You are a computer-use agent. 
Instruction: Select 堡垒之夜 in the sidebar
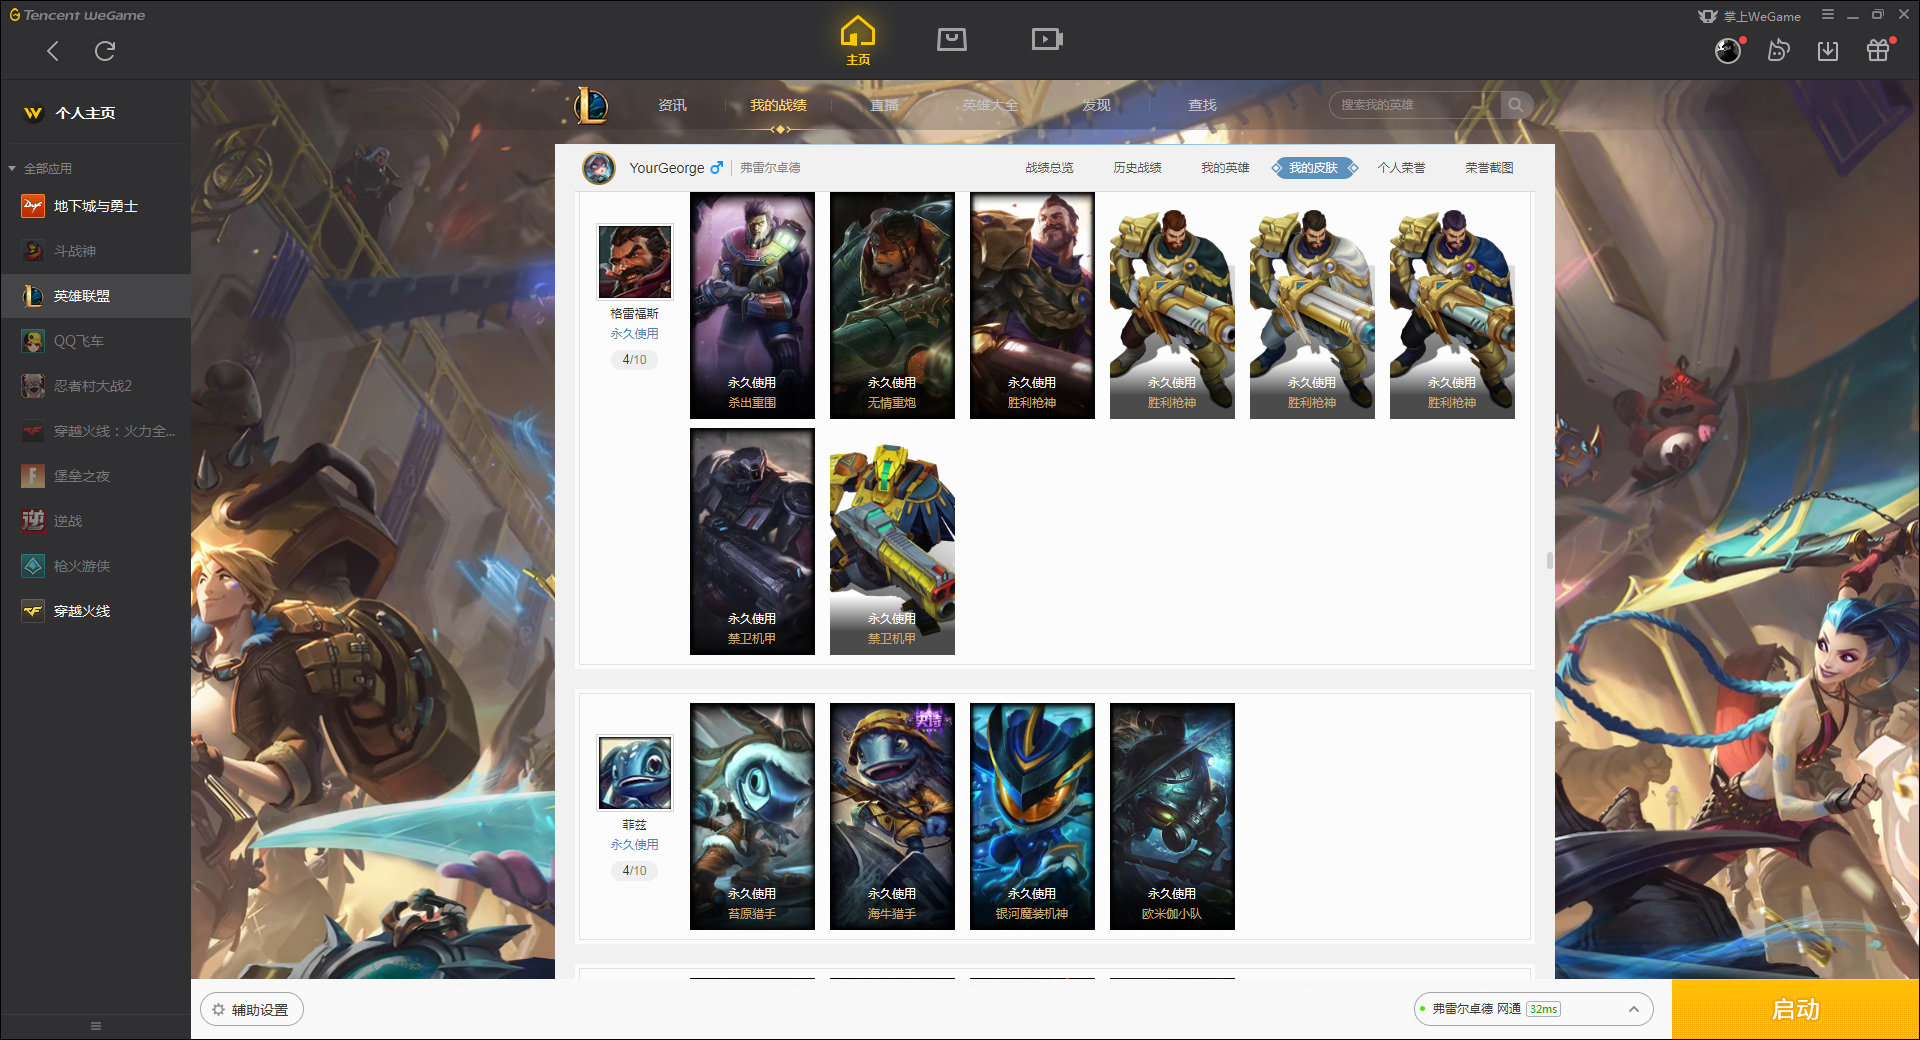(95, 476)
